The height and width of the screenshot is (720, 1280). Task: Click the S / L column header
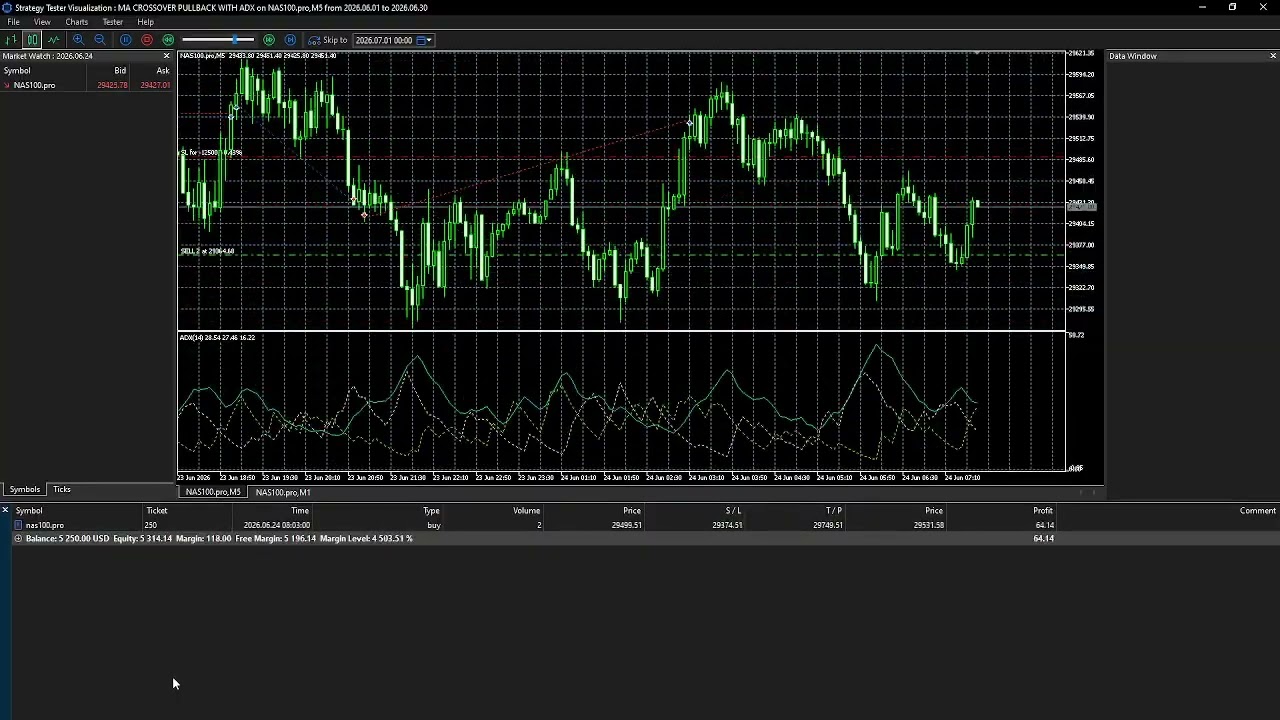(x=733, y=511)
